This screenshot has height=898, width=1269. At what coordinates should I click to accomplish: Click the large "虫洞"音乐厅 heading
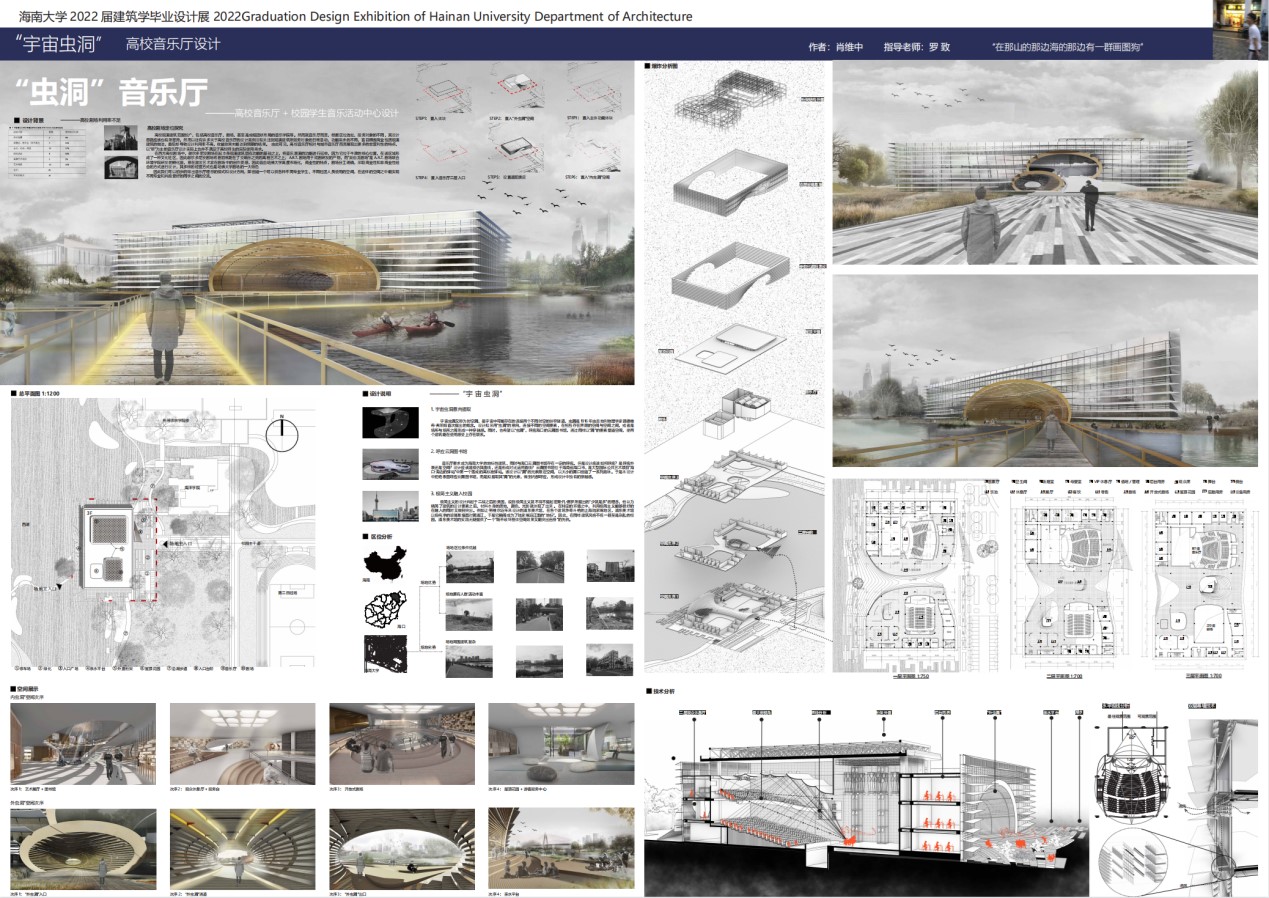[x=109, y=93]
